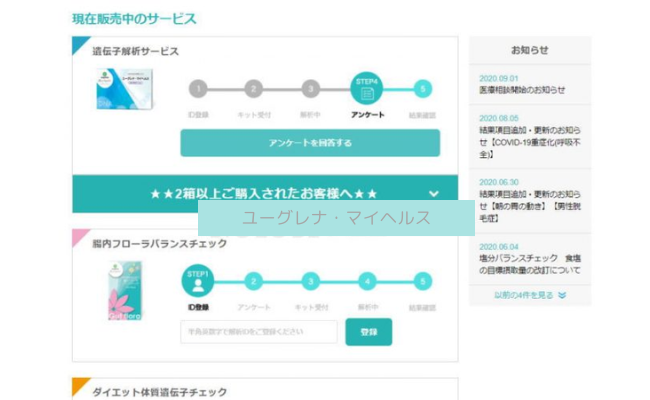Click the お知らせ panel header
This screenshot has width=650, height=400.
530,50
